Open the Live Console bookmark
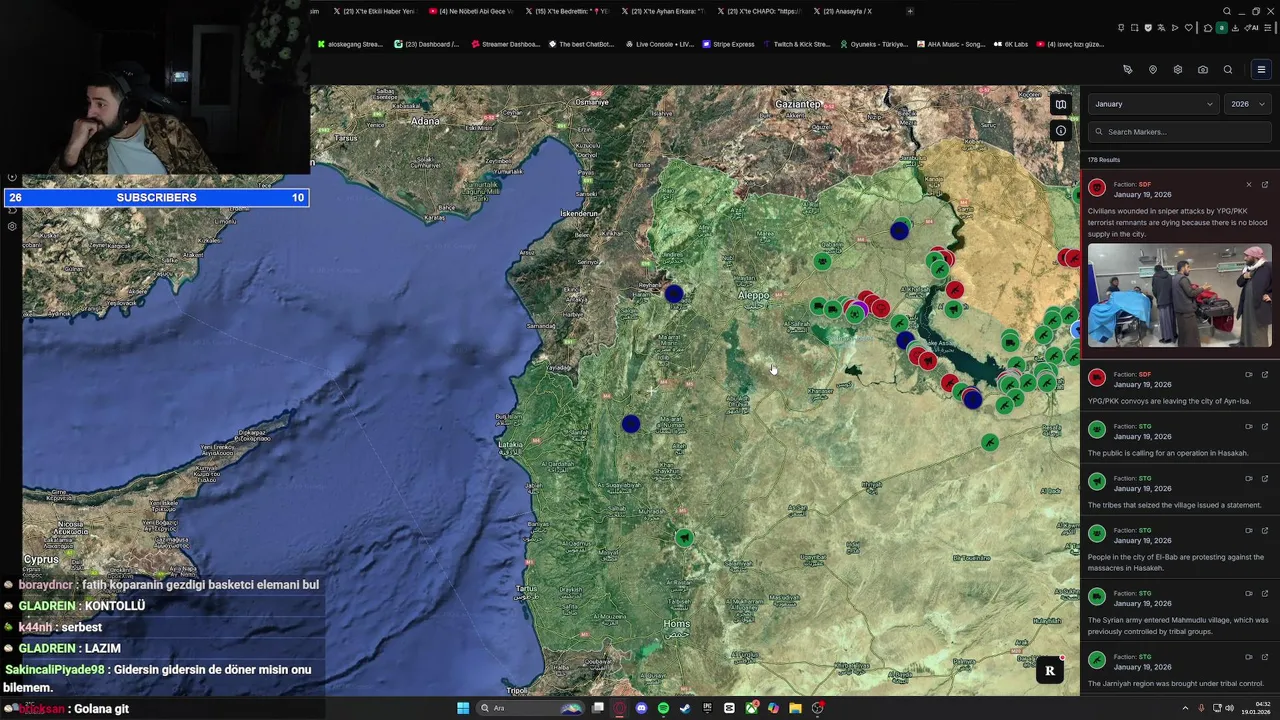 click(659, 44)
